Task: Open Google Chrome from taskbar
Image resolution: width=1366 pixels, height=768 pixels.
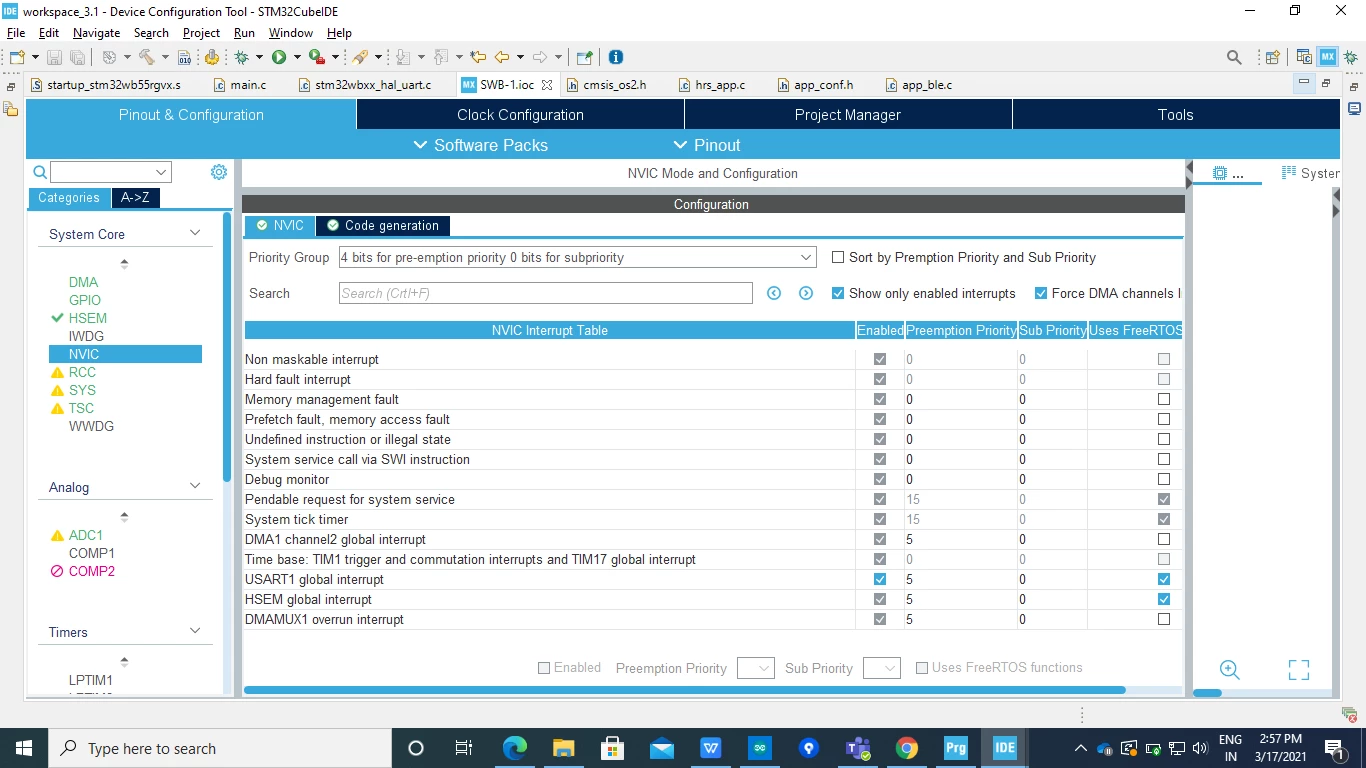Action: tap(906, 748)
